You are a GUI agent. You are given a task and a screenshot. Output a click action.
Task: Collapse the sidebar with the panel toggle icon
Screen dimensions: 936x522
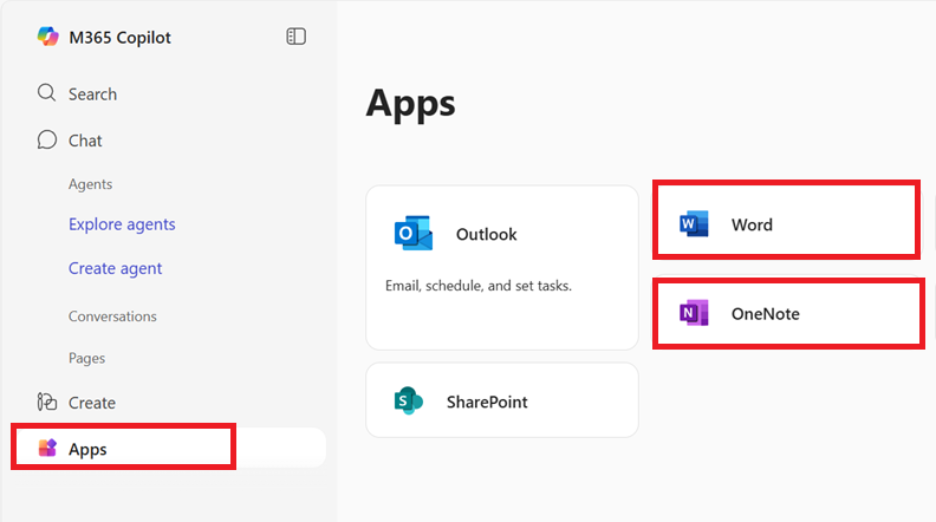click(296, 36)
